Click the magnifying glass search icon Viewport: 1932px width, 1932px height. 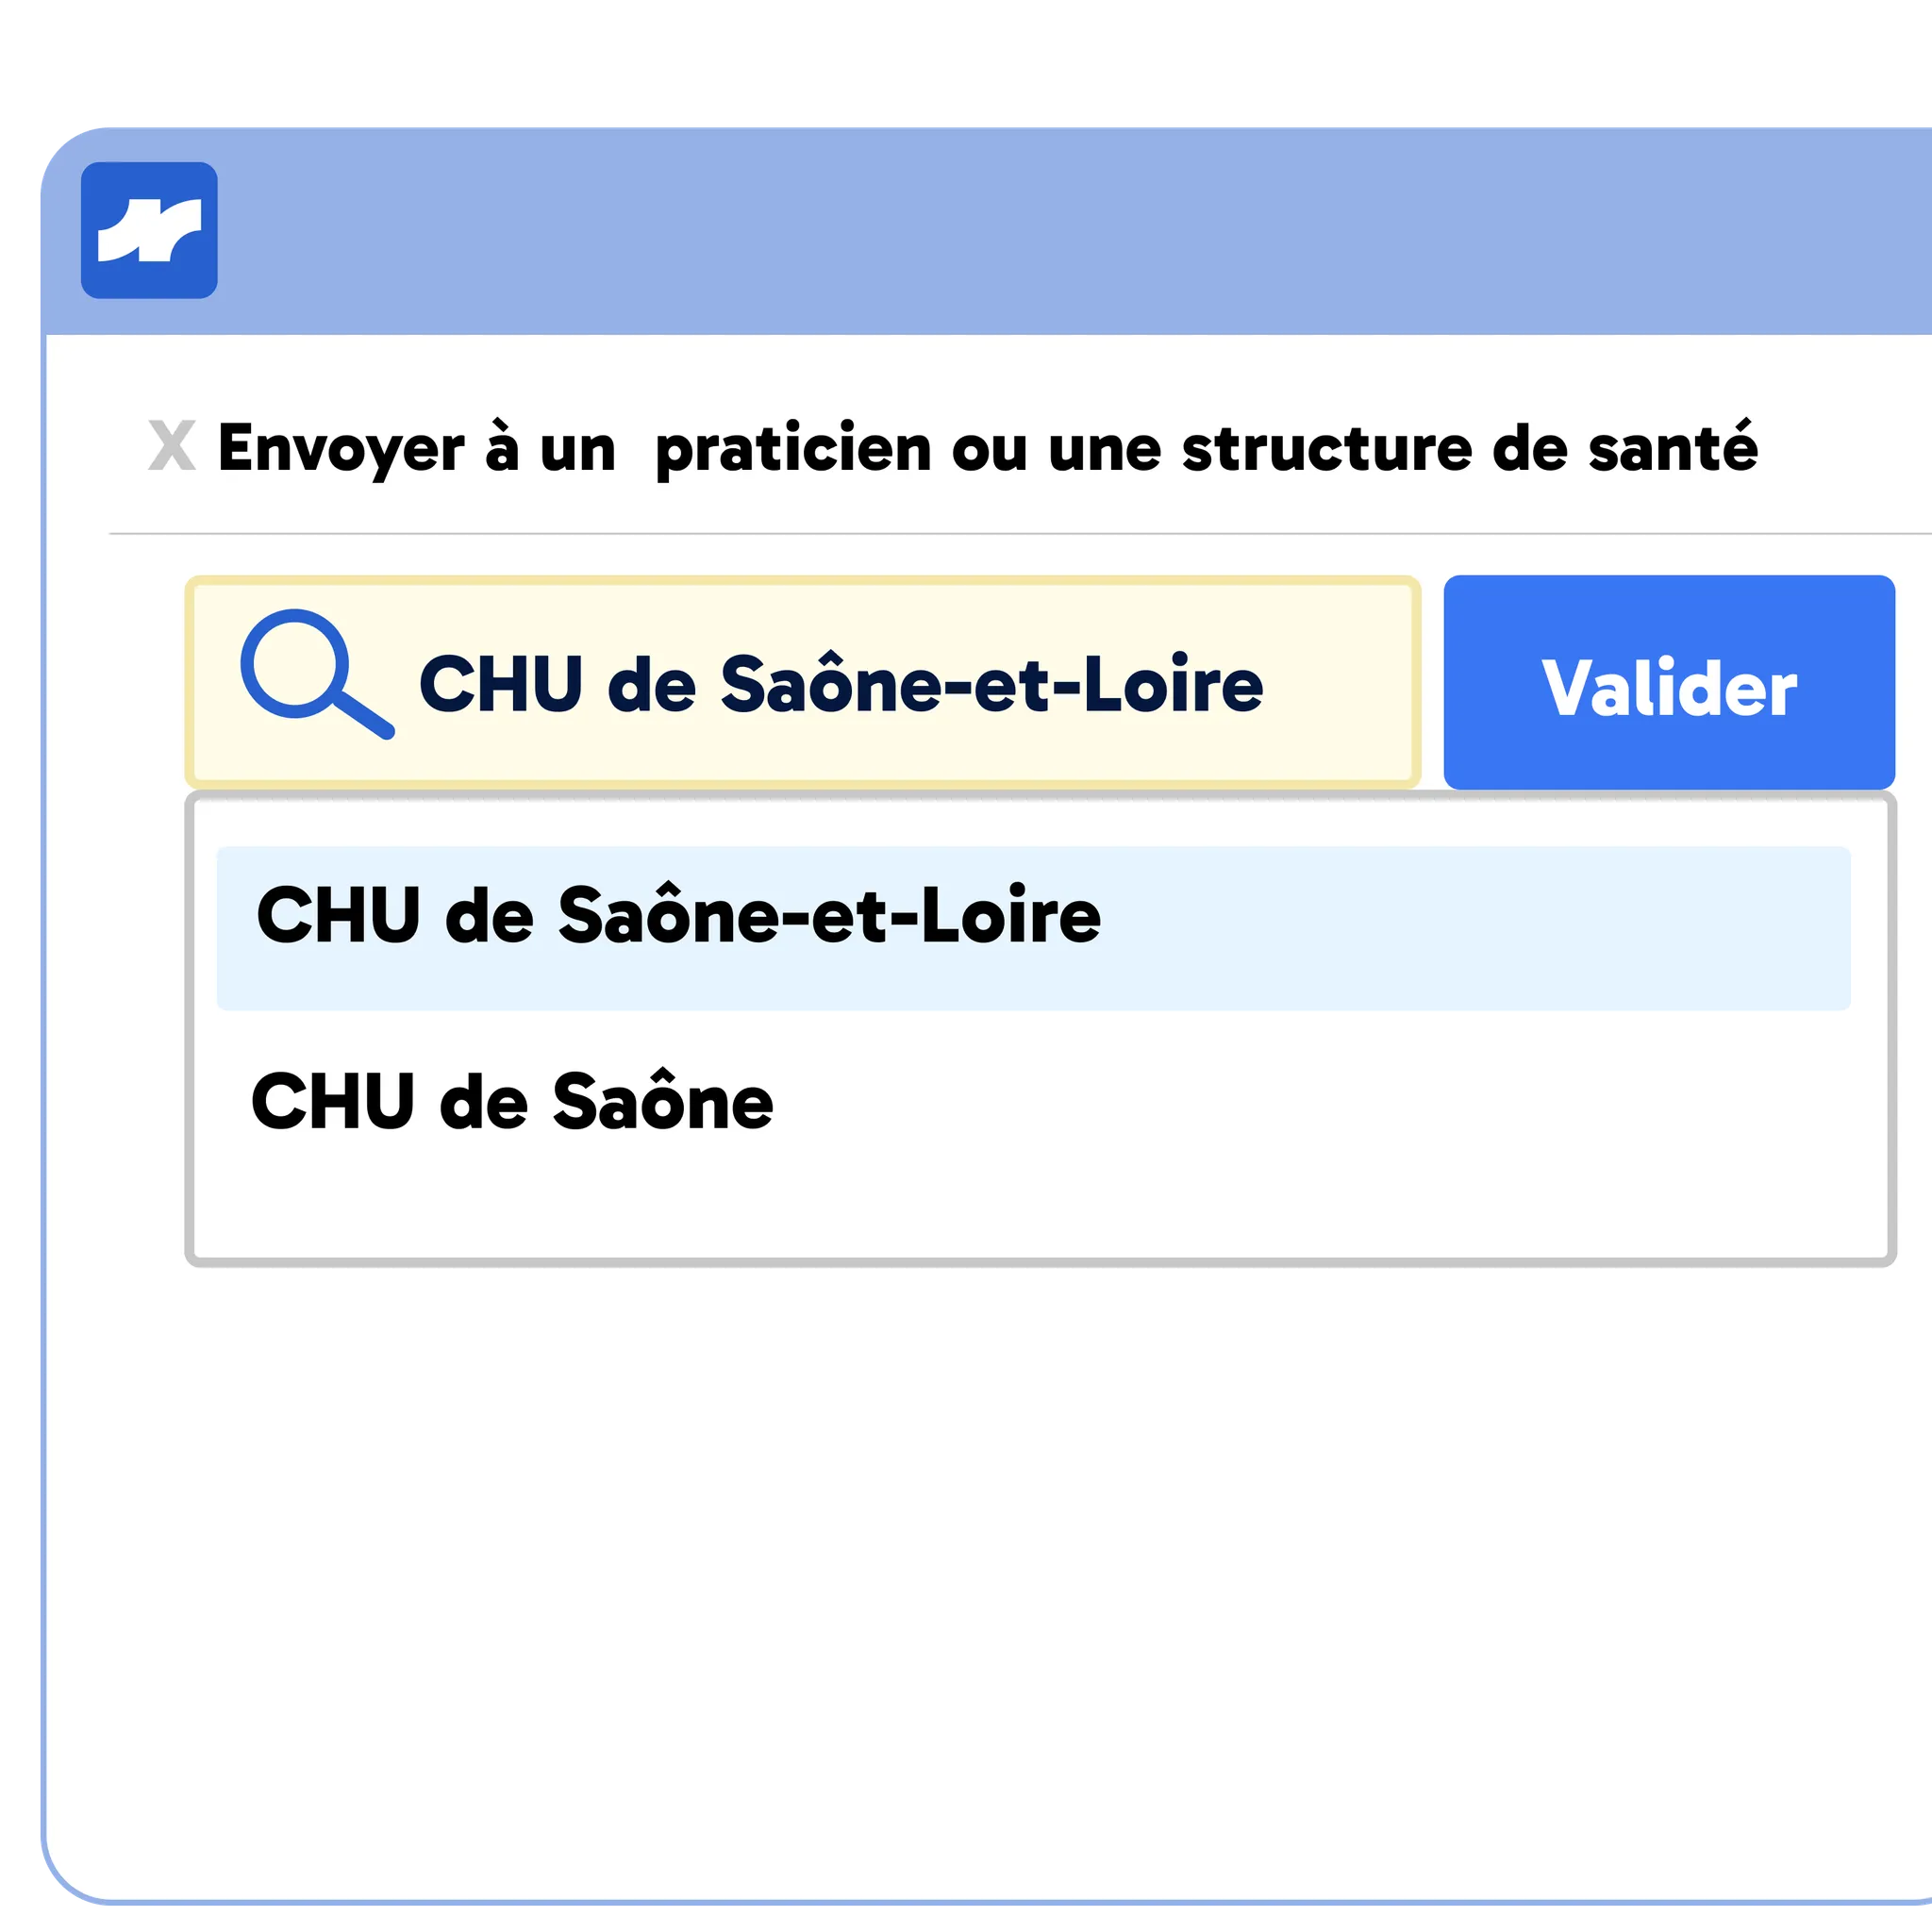pyautogui.click(x=317, y=674)
